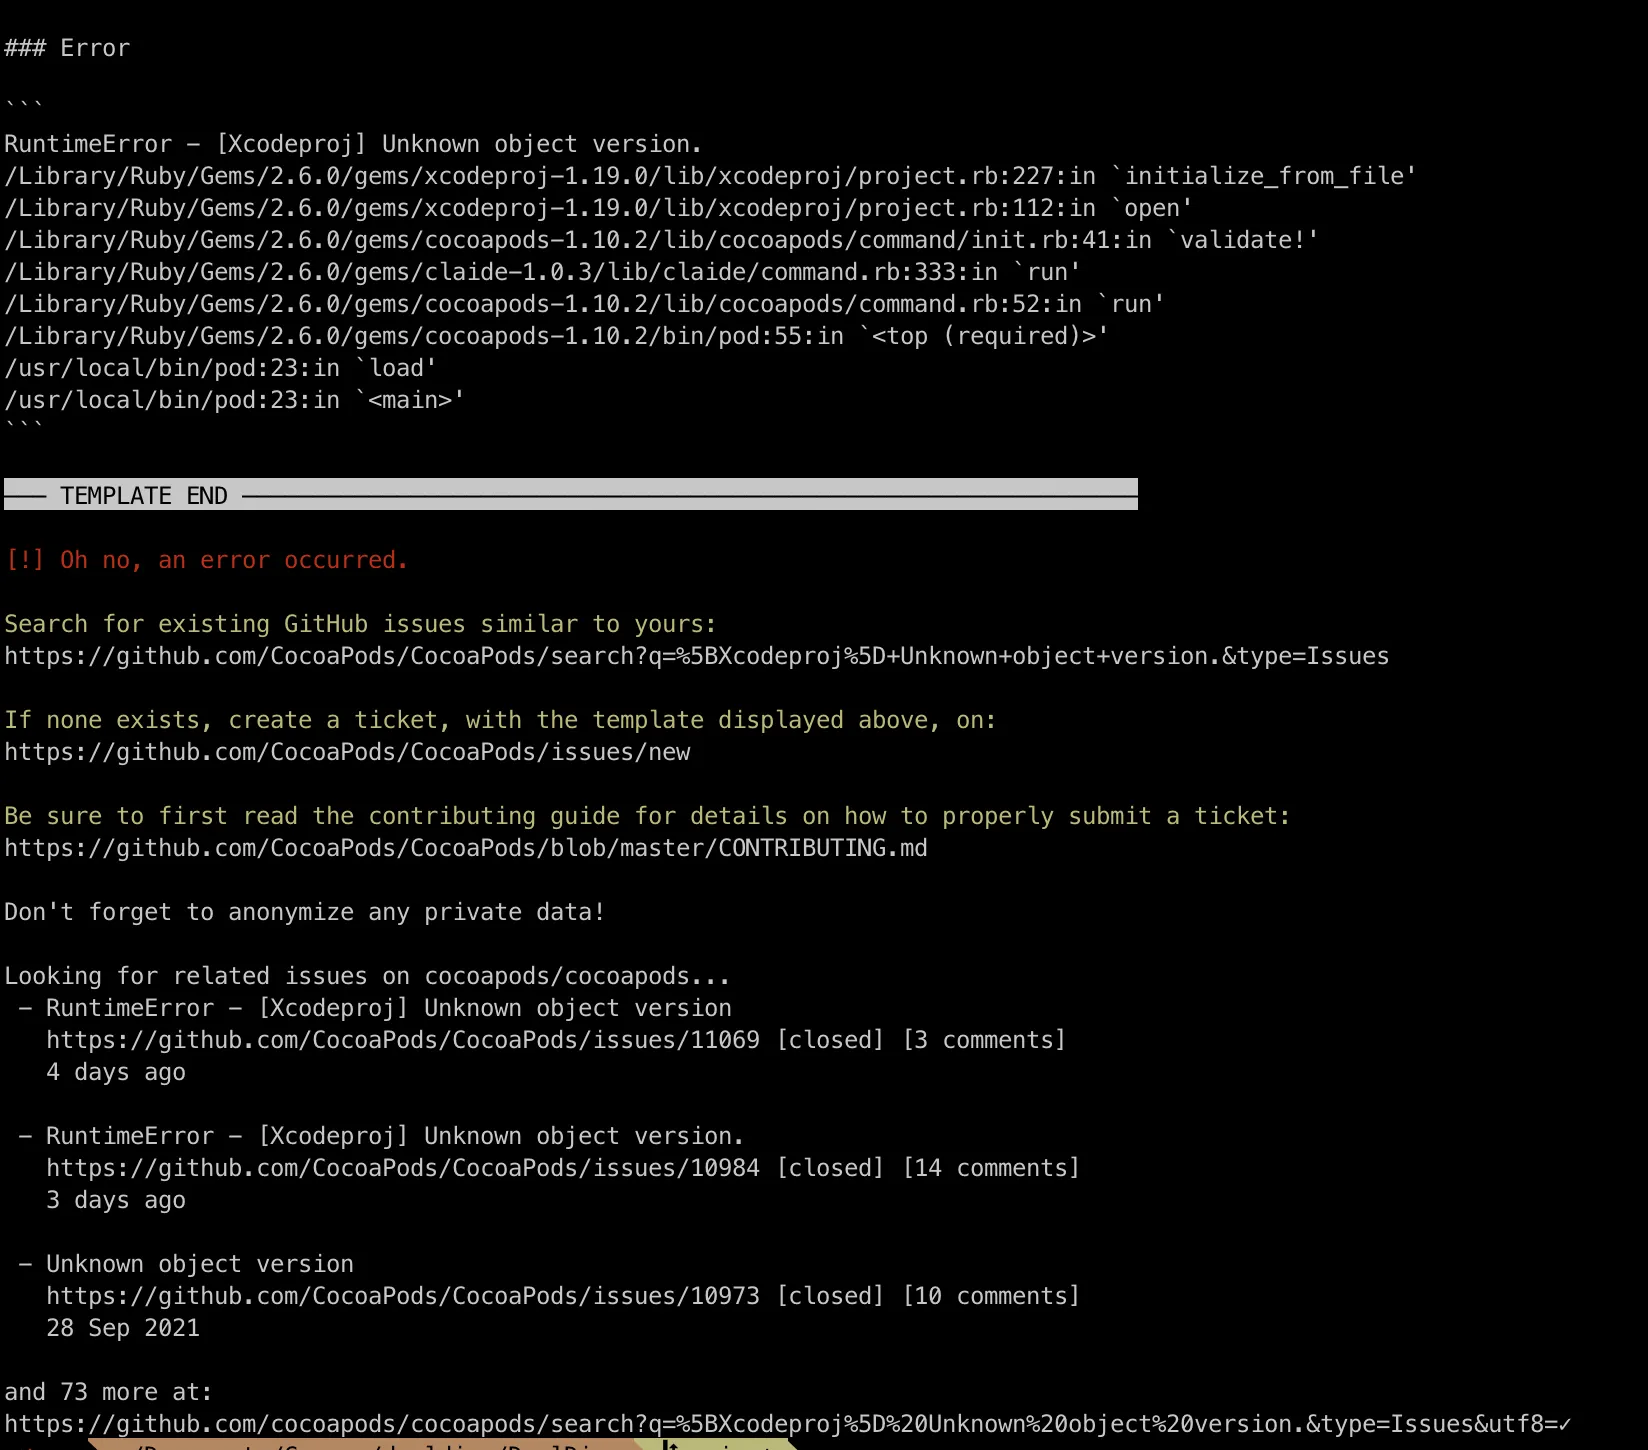This screenshot has height=1450, width=1648.
Task: Open the issues/11069 link
Action: point(403,1040)
